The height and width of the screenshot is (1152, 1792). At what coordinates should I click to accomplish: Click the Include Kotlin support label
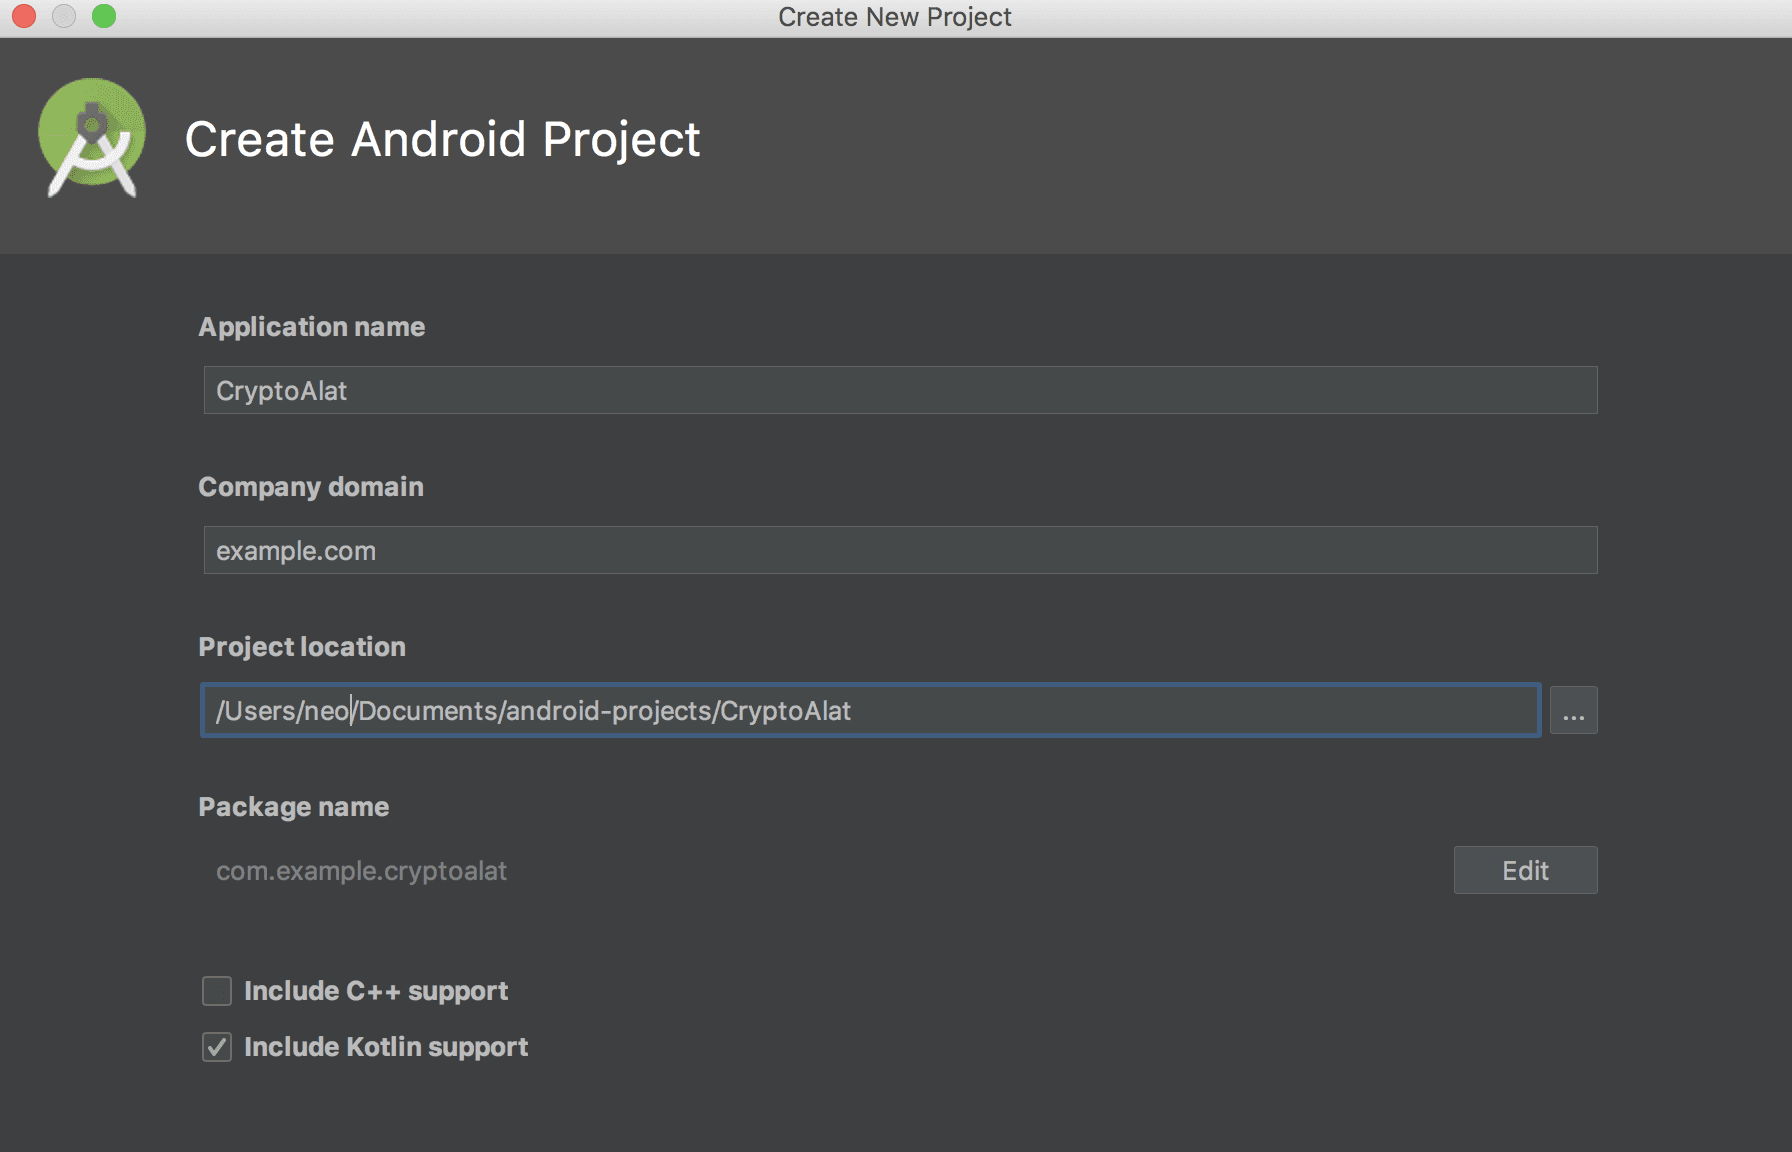tap(386, 1047)
